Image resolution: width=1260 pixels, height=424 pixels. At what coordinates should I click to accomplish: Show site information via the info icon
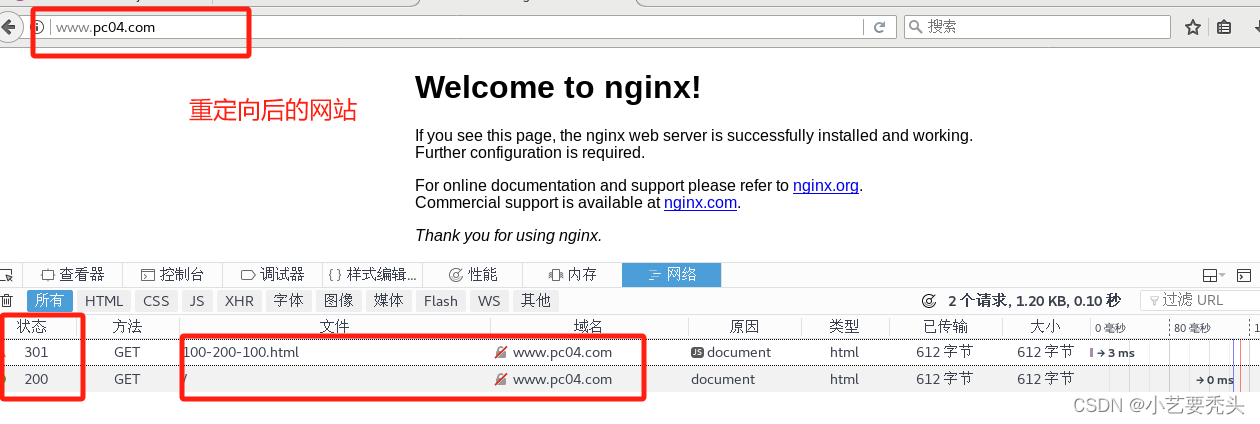point(37,27)
